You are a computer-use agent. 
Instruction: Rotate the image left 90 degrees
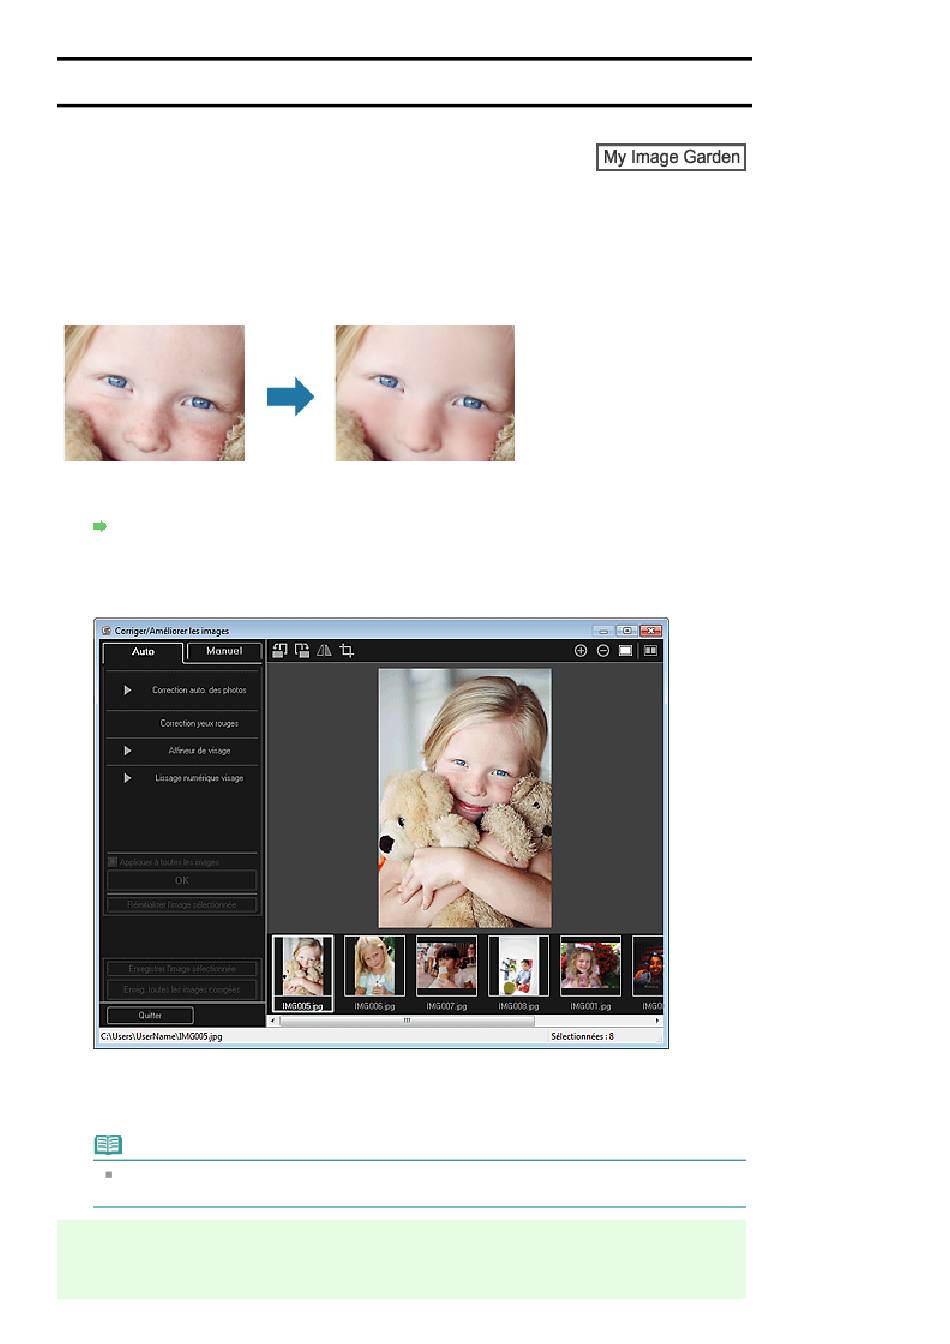[280, 651]
